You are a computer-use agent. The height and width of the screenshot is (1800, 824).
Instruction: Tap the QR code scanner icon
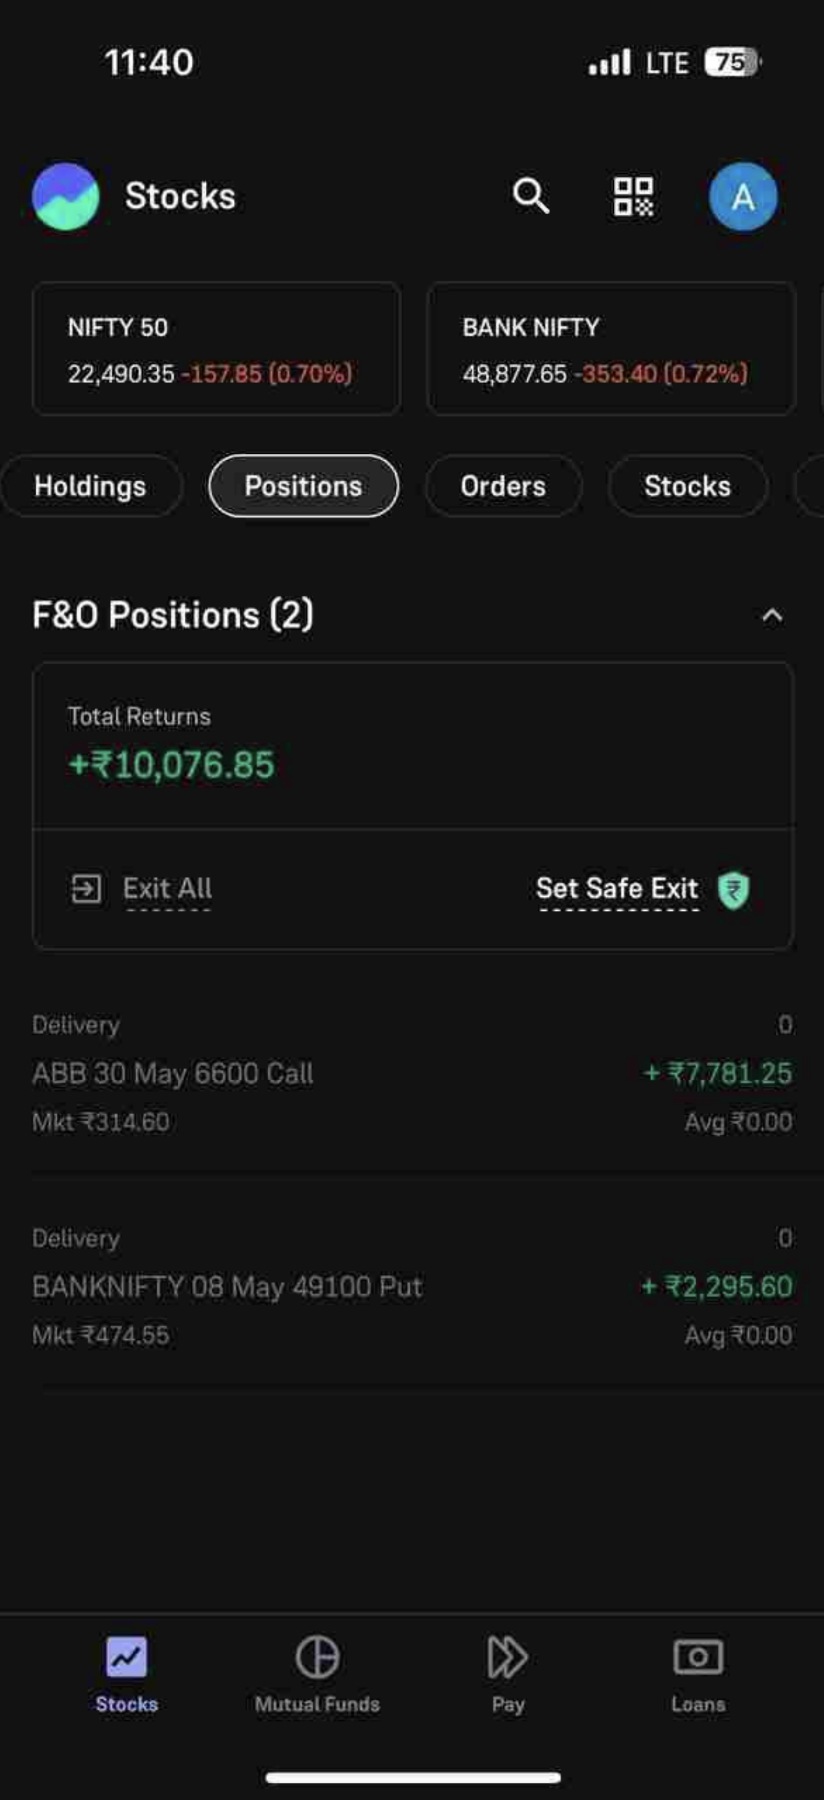[633, 196]
